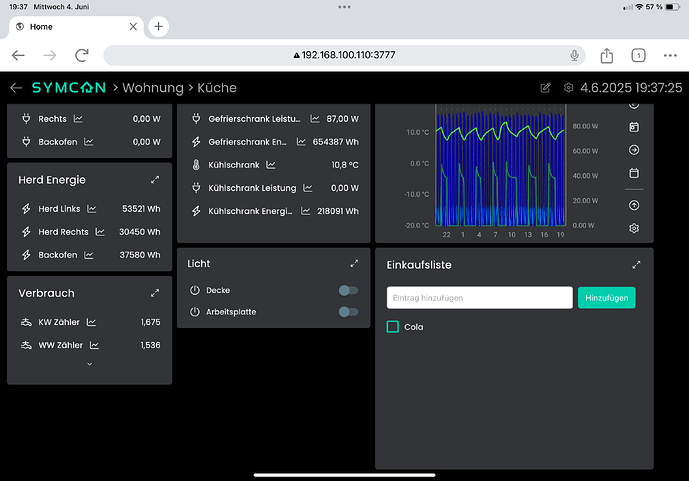Open the chart for Kühlschrank temperature
Screen dimensions: 689x481
pyautogui.click(x=271, y=165)
